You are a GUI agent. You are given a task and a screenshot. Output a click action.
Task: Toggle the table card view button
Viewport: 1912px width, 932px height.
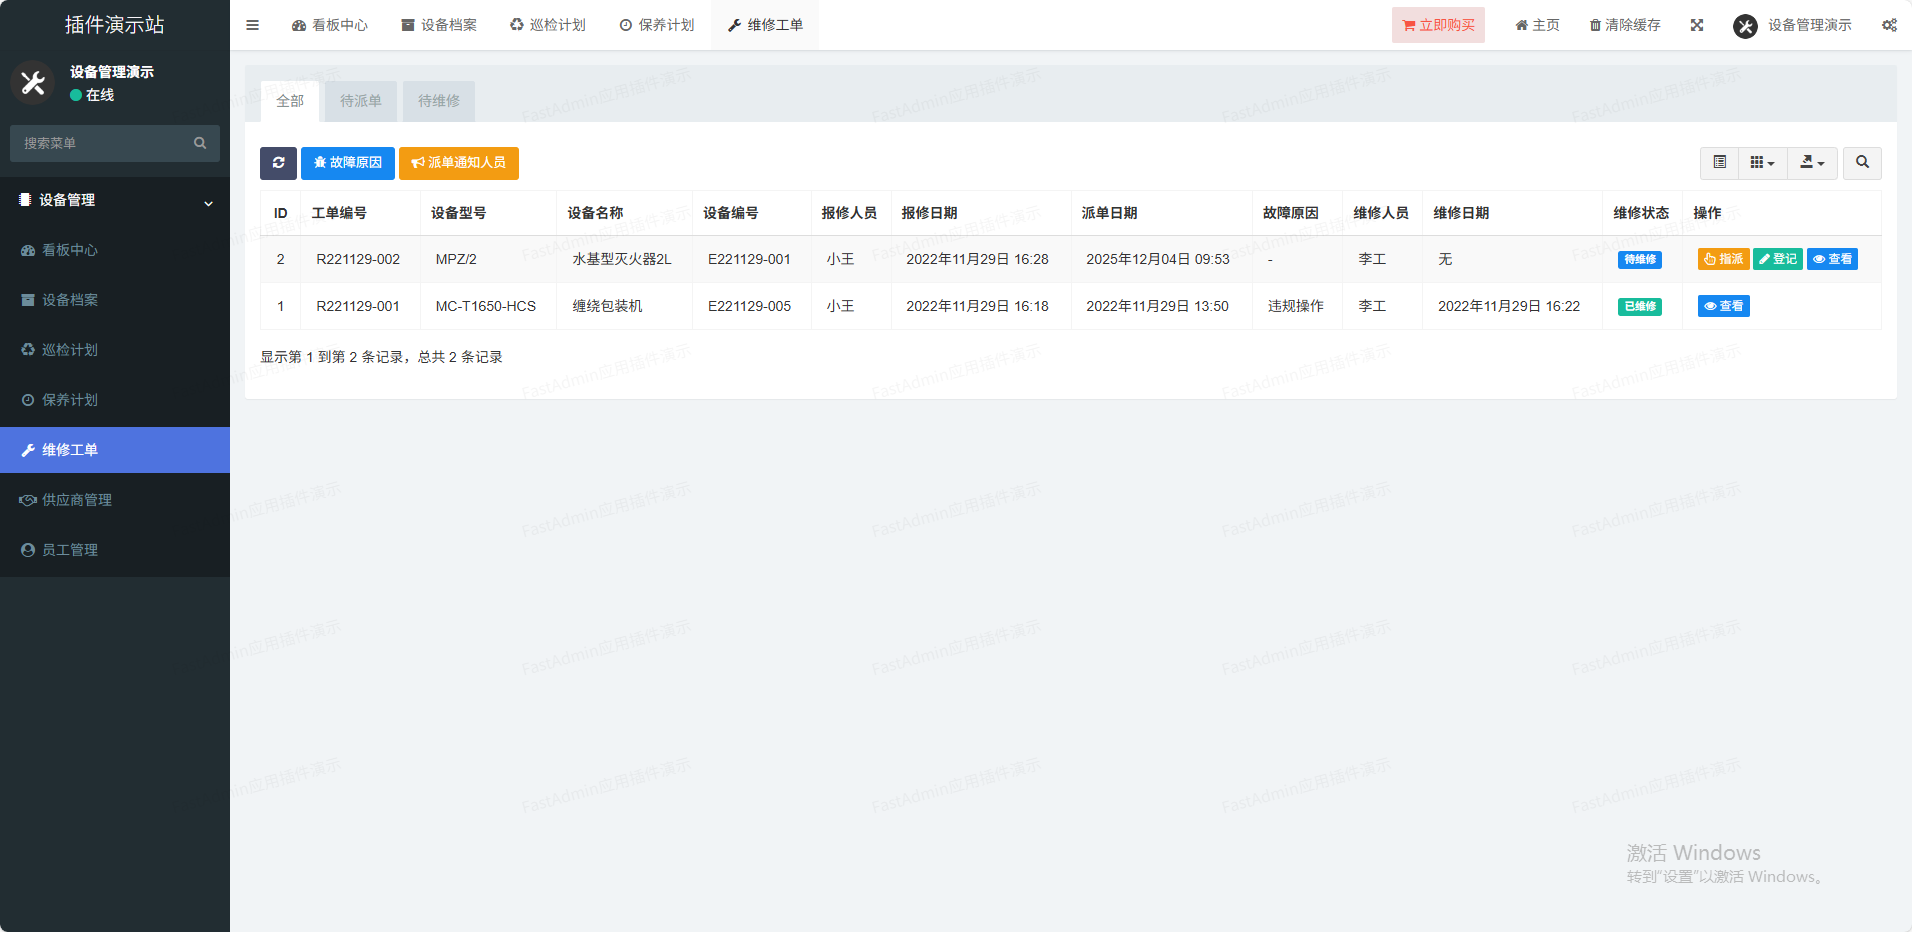pos(1720,163)
